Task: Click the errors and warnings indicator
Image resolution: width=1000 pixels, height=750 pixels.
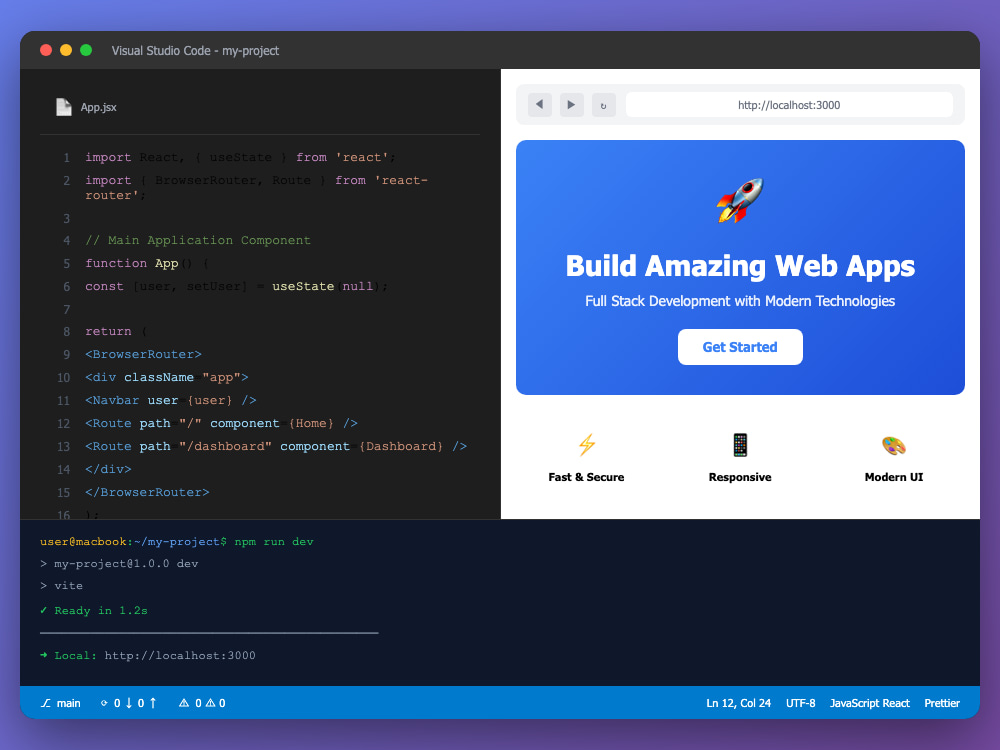Action: click(x=202, y=703)
